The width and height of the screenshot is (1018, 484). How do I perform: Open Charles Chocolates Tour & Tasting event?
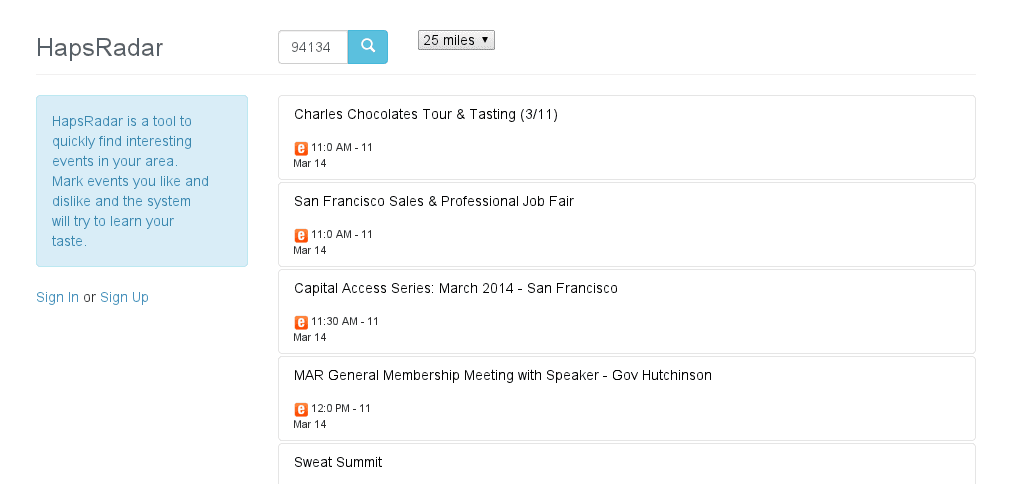(x=425, y=114)
